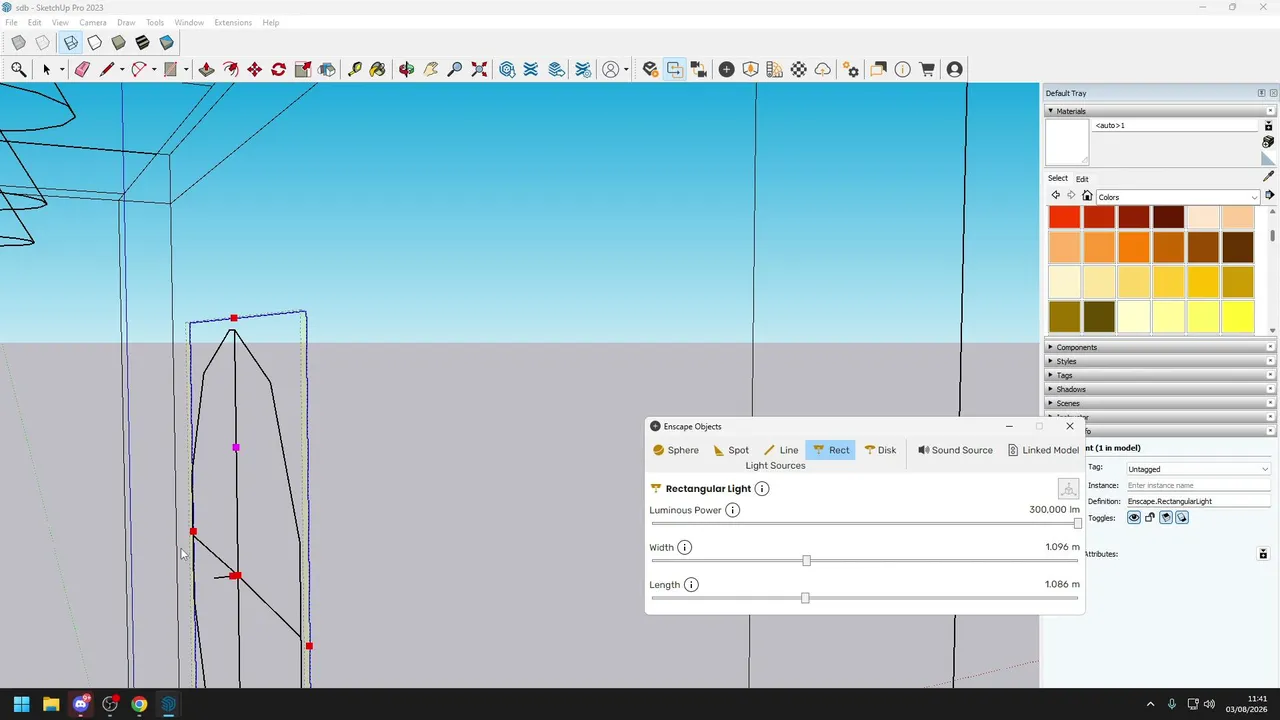Viewport: 1280px width, 720px height.
Task: Open the Colors library dropdown
Action: point(1177,197)
